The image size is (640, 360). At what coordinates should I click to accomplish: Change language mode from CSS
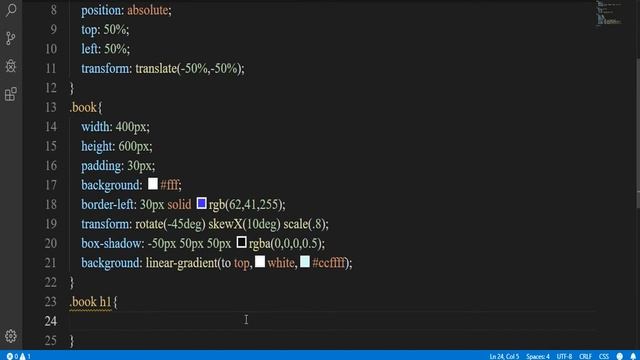point(604,356)
